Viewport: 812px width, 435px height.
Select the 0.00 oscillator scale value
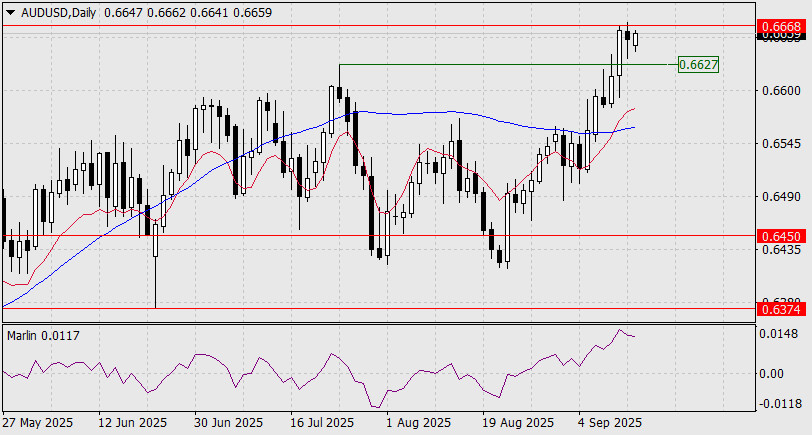774,373
